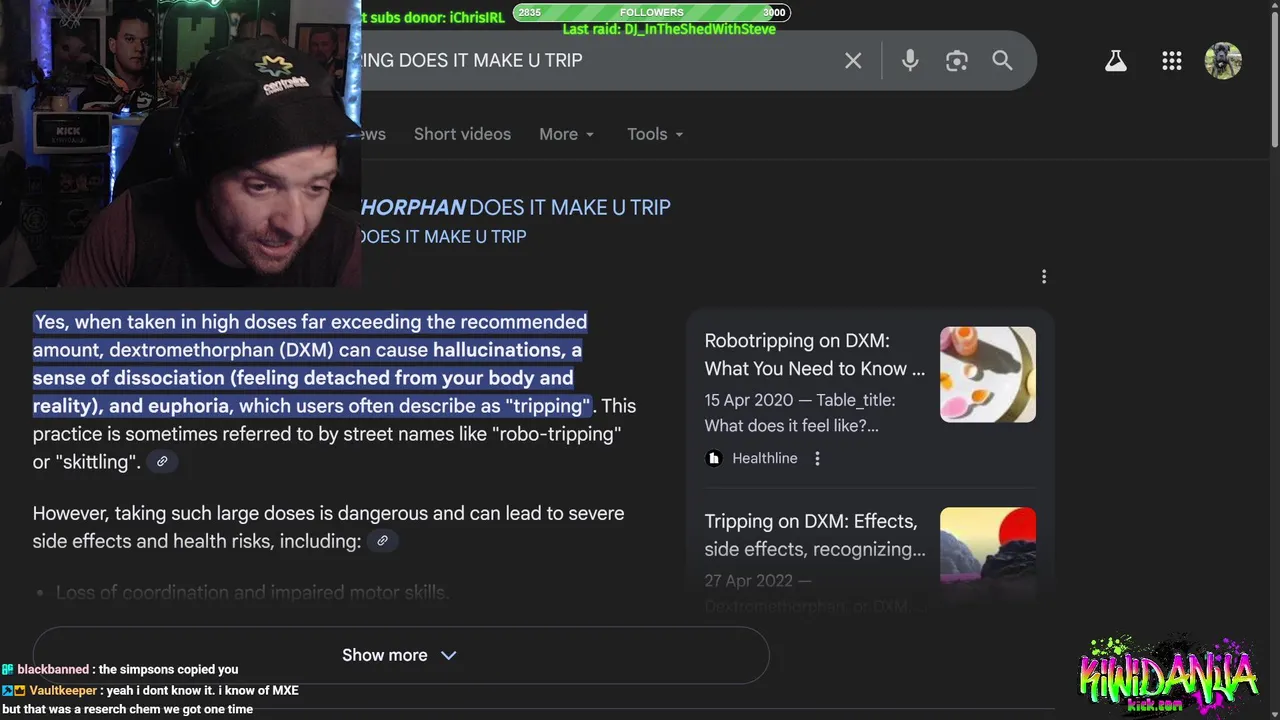
Task: Open Tripping on DXM thumbnail image
Action: [988, 547]
